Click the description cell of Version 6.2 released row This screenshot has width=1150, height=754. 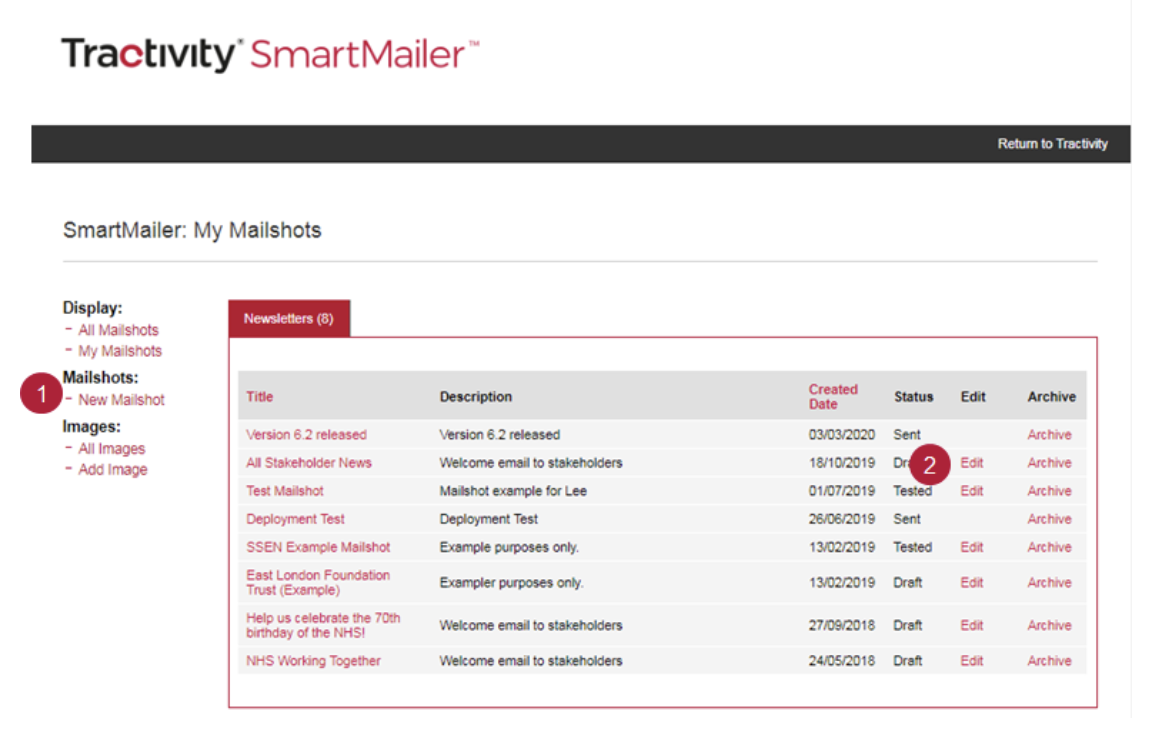click(x=499, y=435)
